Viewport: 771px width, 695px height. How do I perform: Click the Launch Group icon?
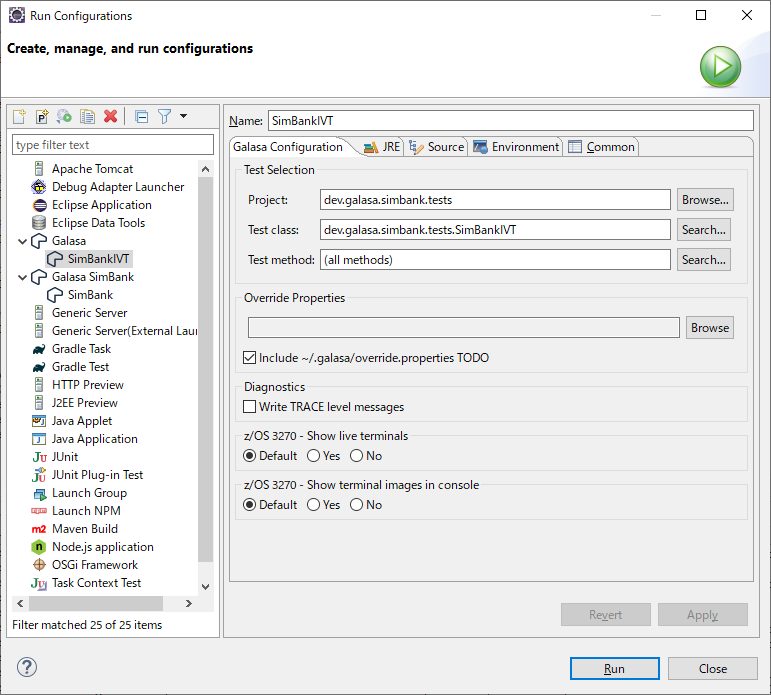click(x=39, y=493)
